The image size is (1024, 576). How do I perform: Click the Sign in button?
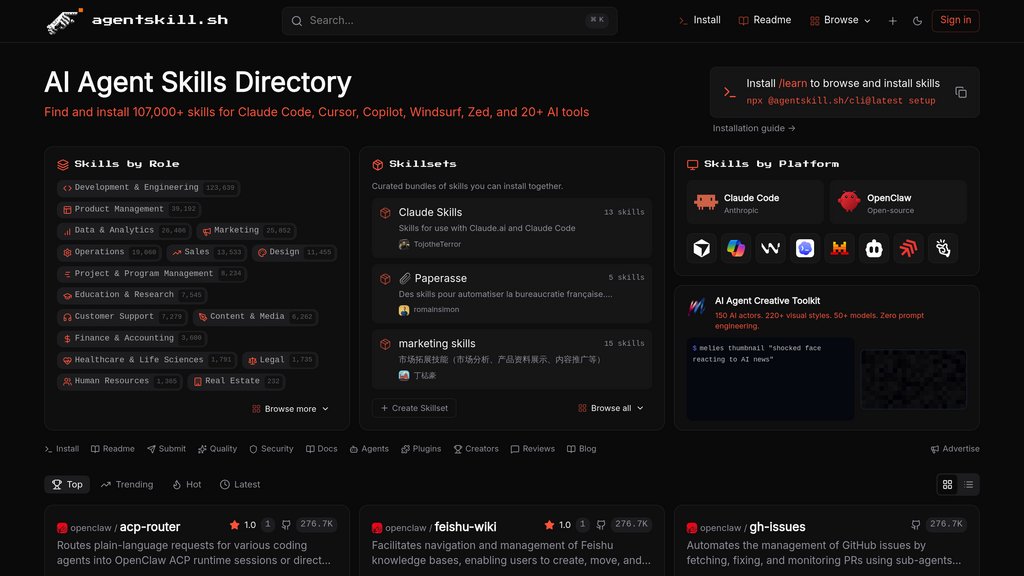click(x=955, y=20)
